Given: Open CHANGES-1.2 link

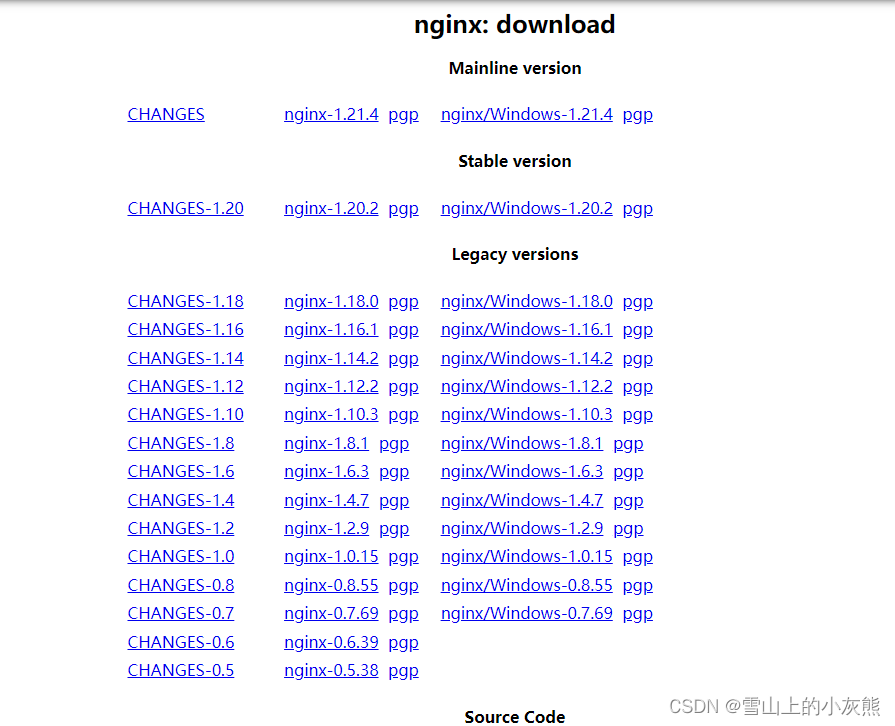Looking at the screenshot, I should [180, 529].
